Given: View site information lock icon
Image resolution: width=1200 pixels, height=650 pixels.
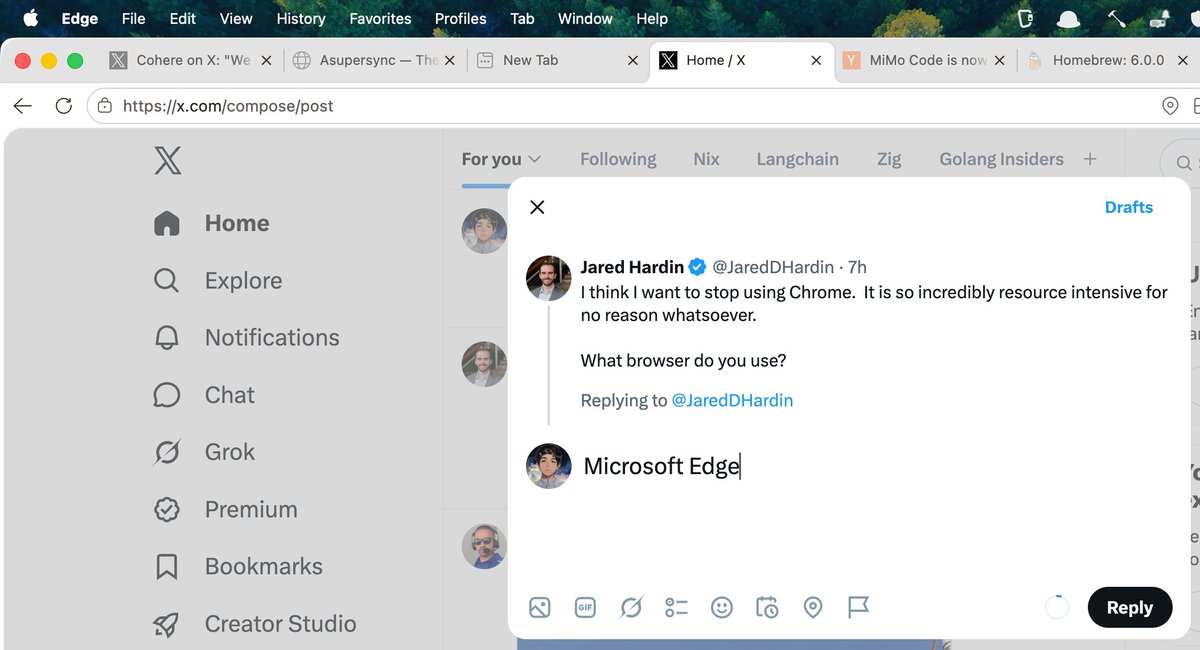Looking at the screenshot, I should click(105, 106).
